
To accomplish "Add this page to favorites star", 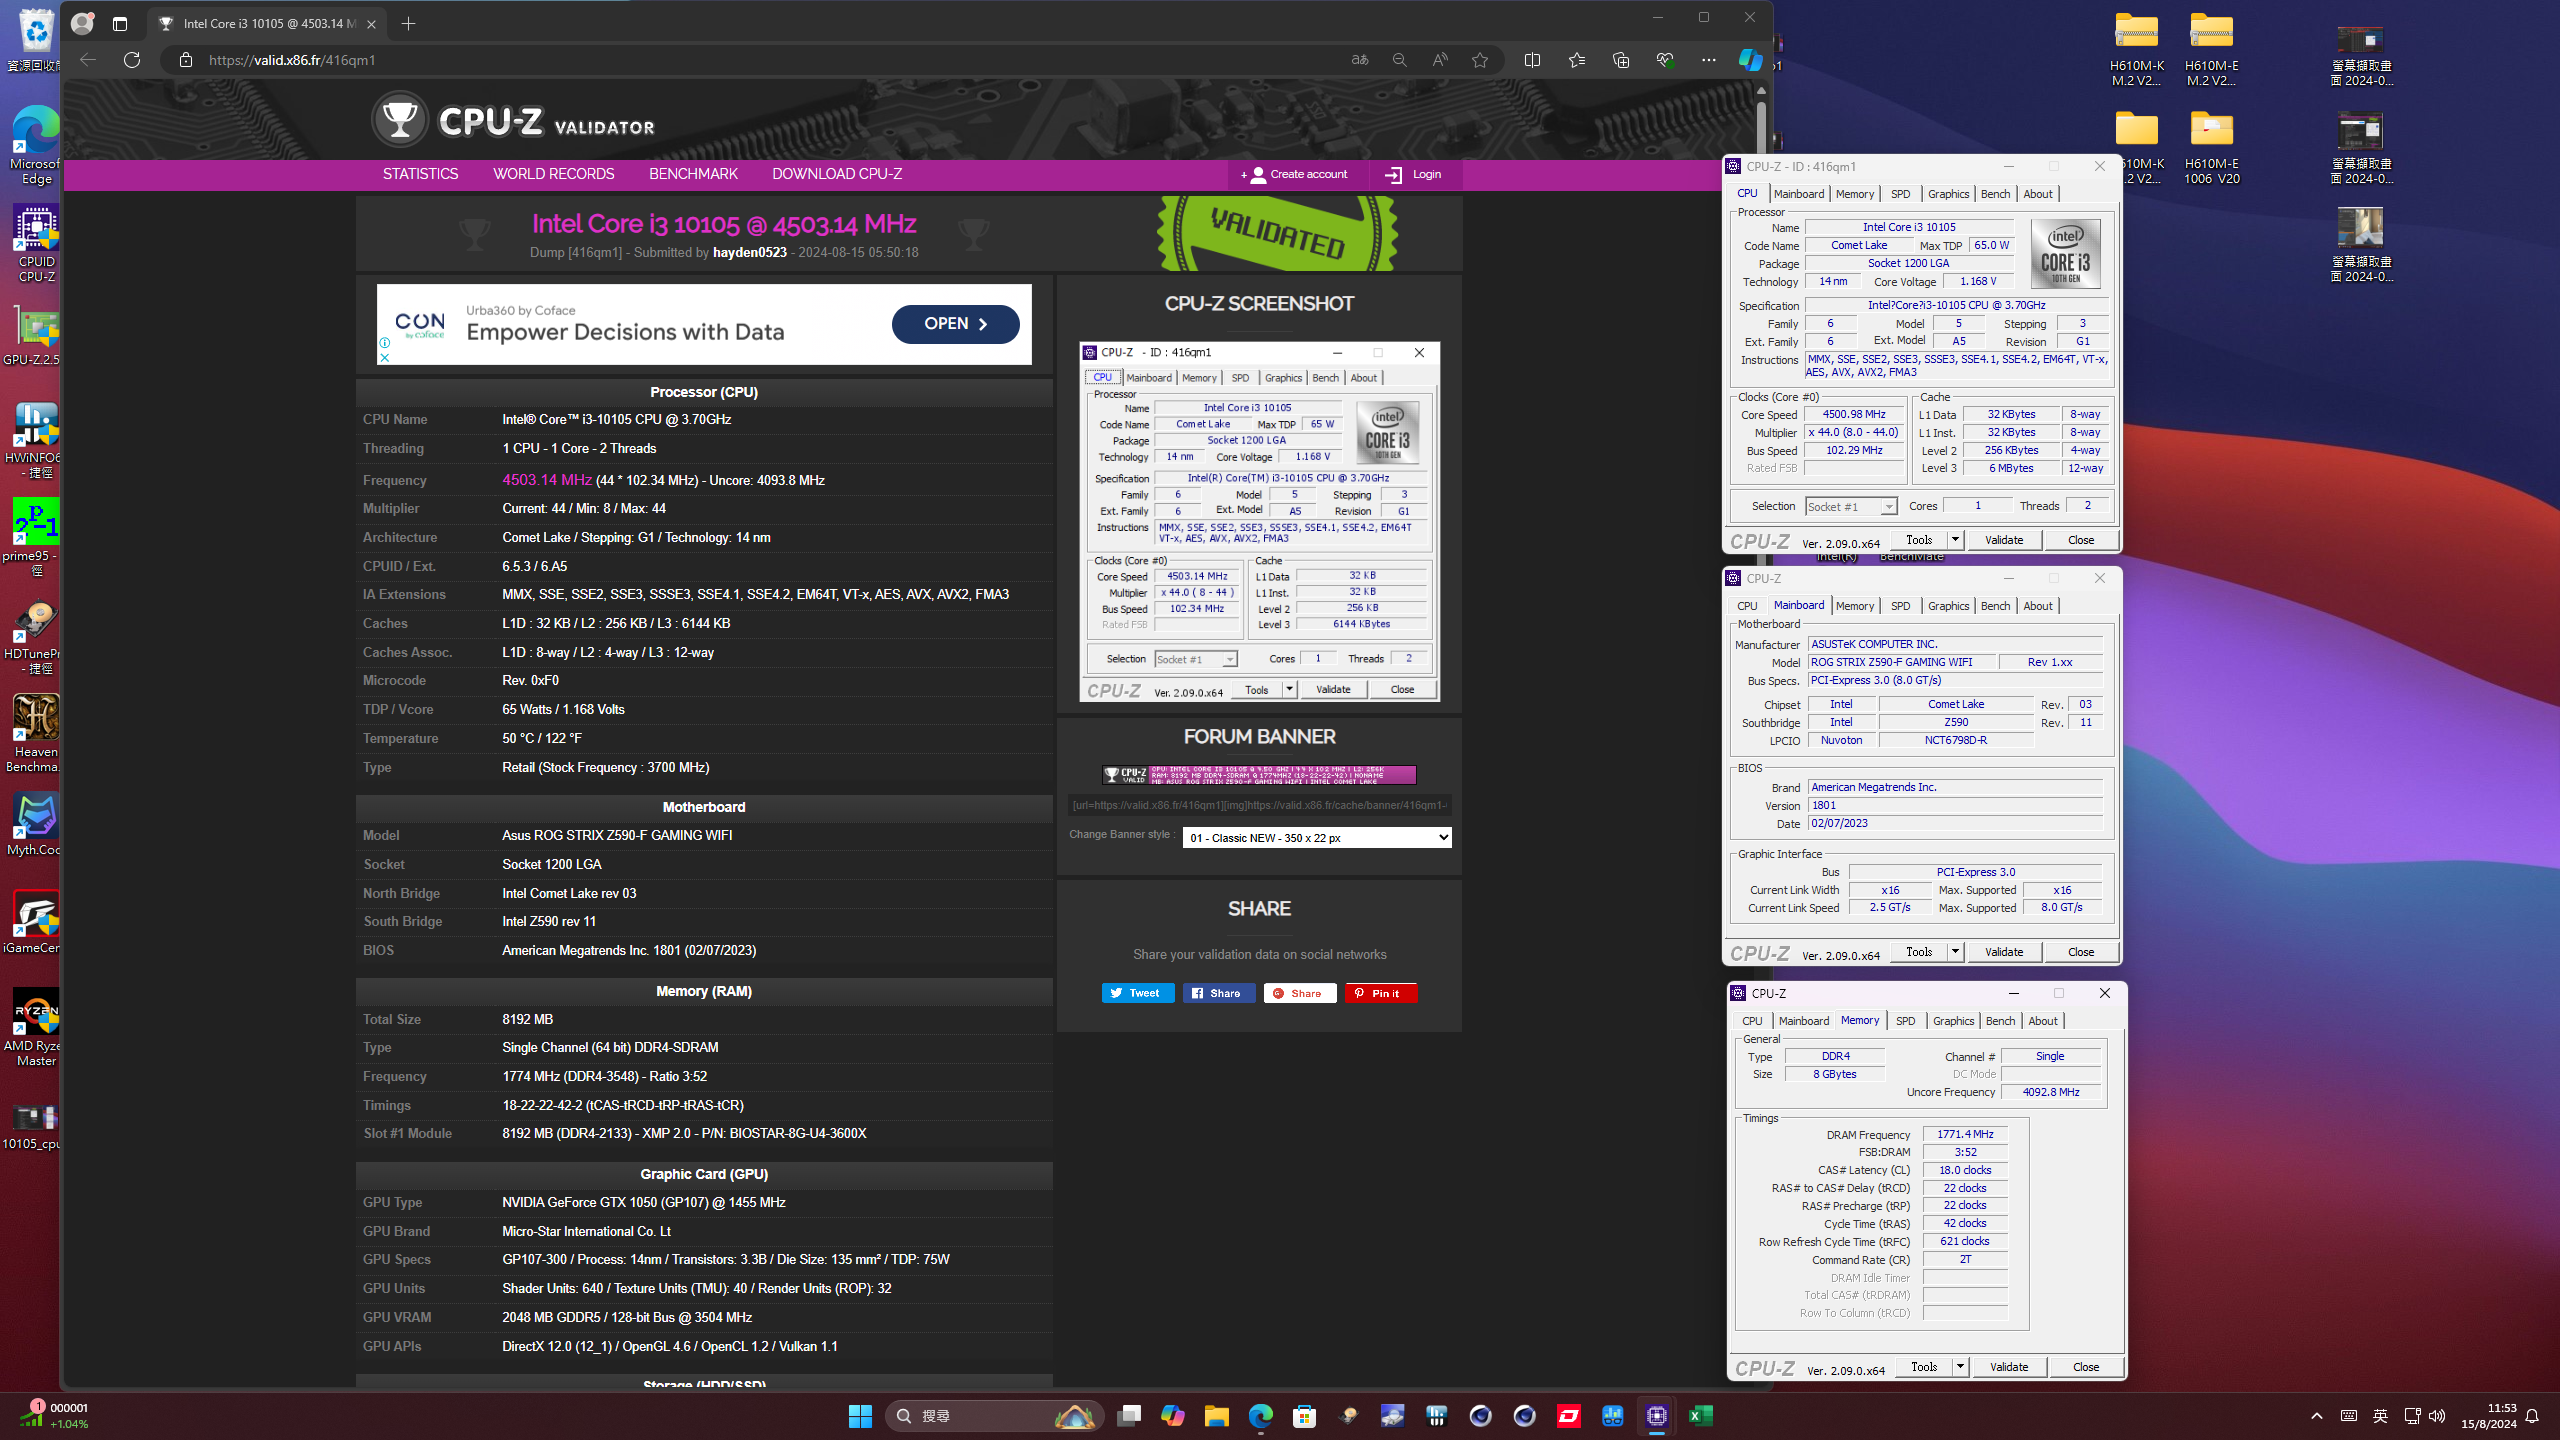I will [1480, 60].
